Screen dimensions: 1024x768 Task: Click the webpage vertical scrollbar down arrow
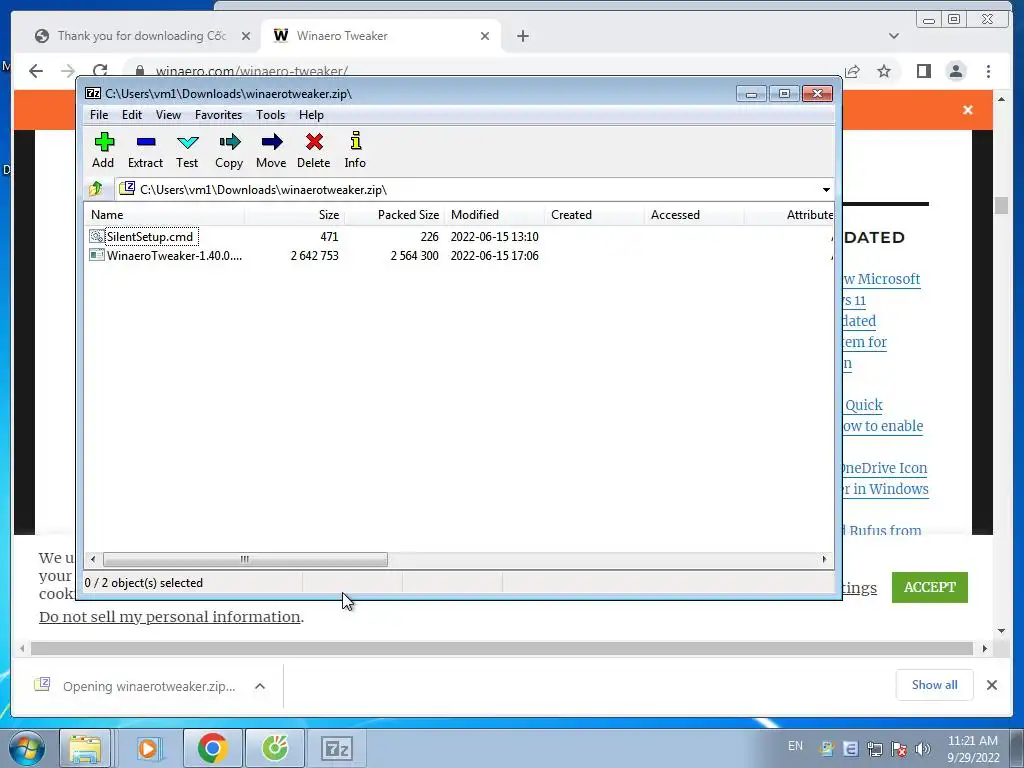(x=1001, y=631)
